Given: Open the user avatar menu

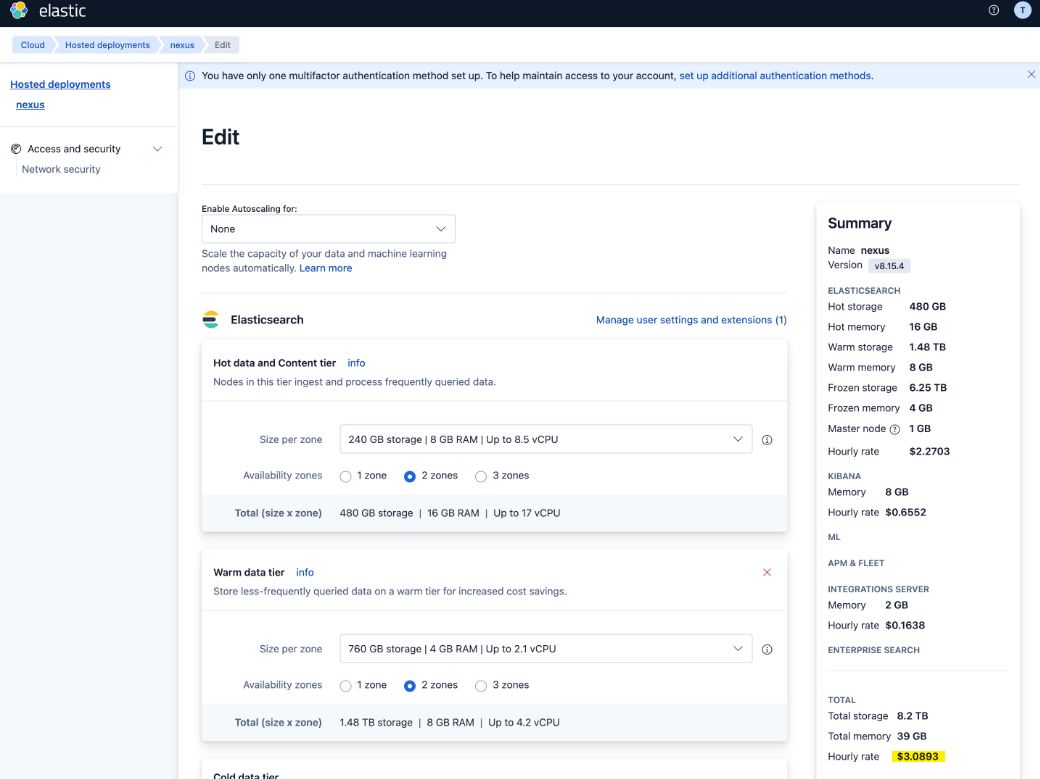Looking at the screenshot, I should pos(1022,11).
